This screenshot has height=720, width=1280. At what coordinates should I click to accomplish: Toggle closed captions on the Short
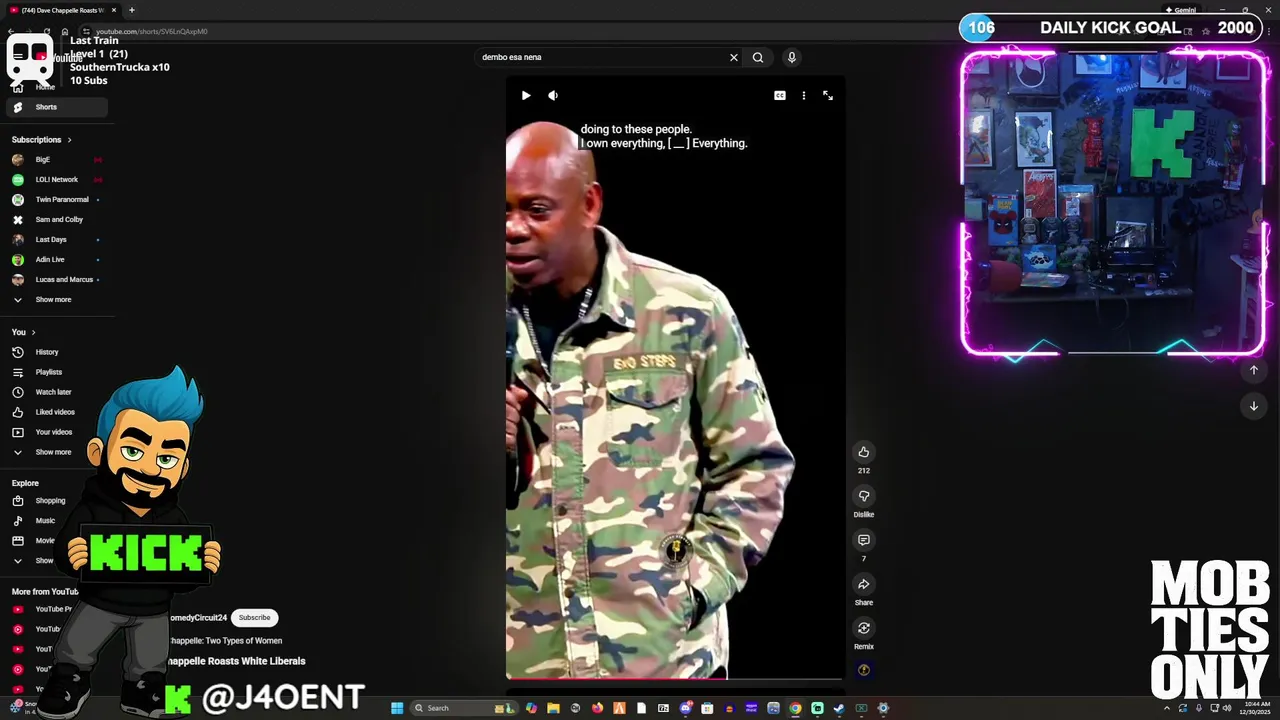(x=780, y=95)
